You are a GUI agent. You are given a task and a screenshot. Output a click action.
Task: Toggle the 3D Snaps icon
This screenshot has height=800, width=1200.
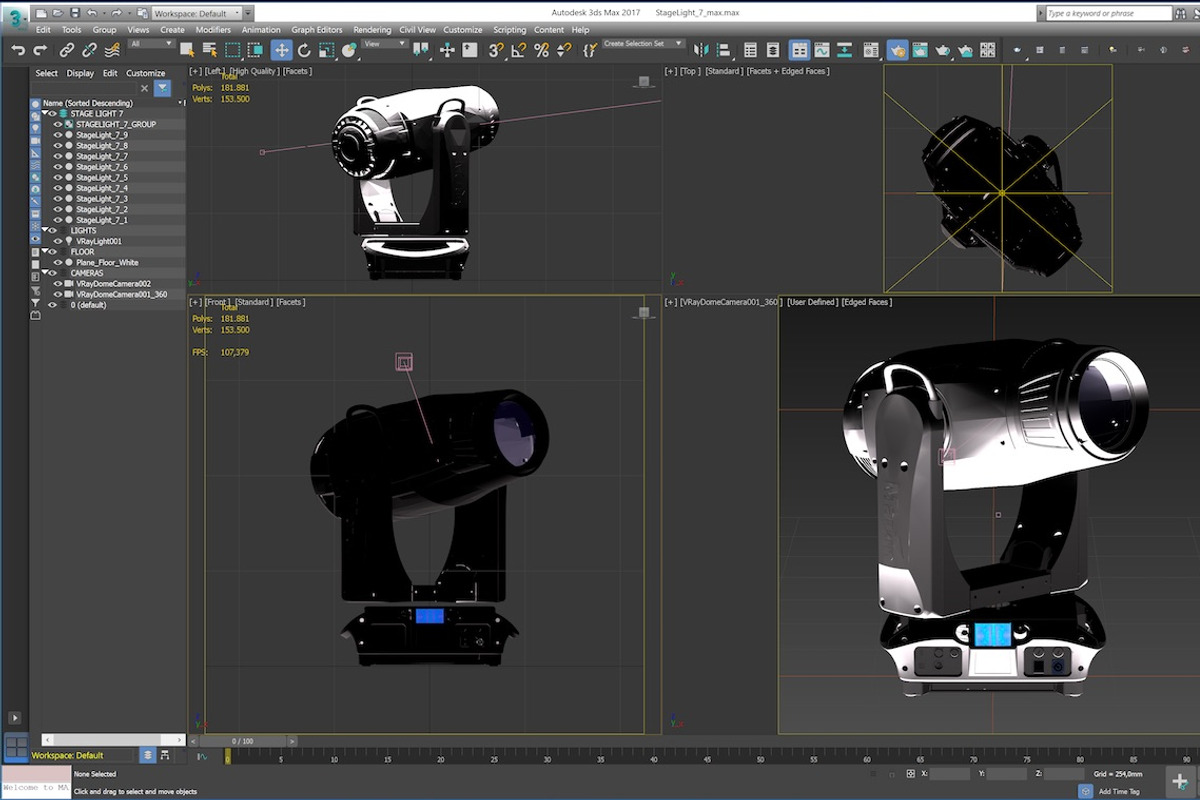point(496,50)
